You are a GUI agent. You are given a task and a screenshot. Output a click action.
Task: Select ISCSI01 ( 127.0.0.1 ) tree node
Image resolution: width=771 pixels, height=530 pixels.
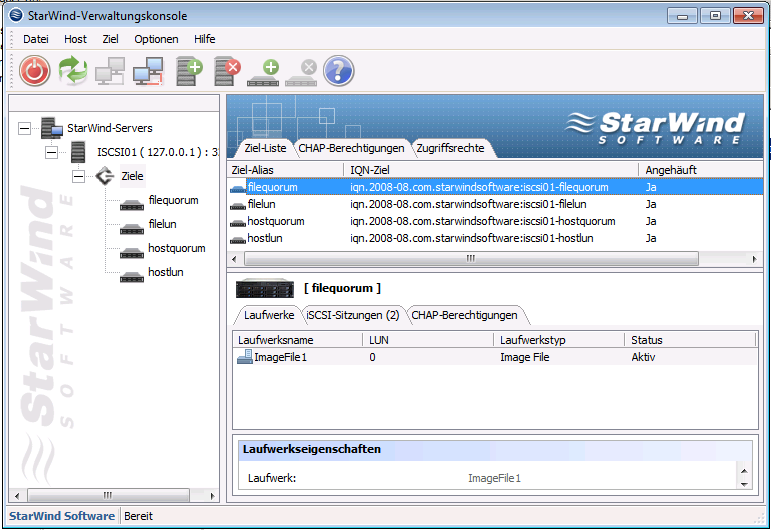coord(157,152)
